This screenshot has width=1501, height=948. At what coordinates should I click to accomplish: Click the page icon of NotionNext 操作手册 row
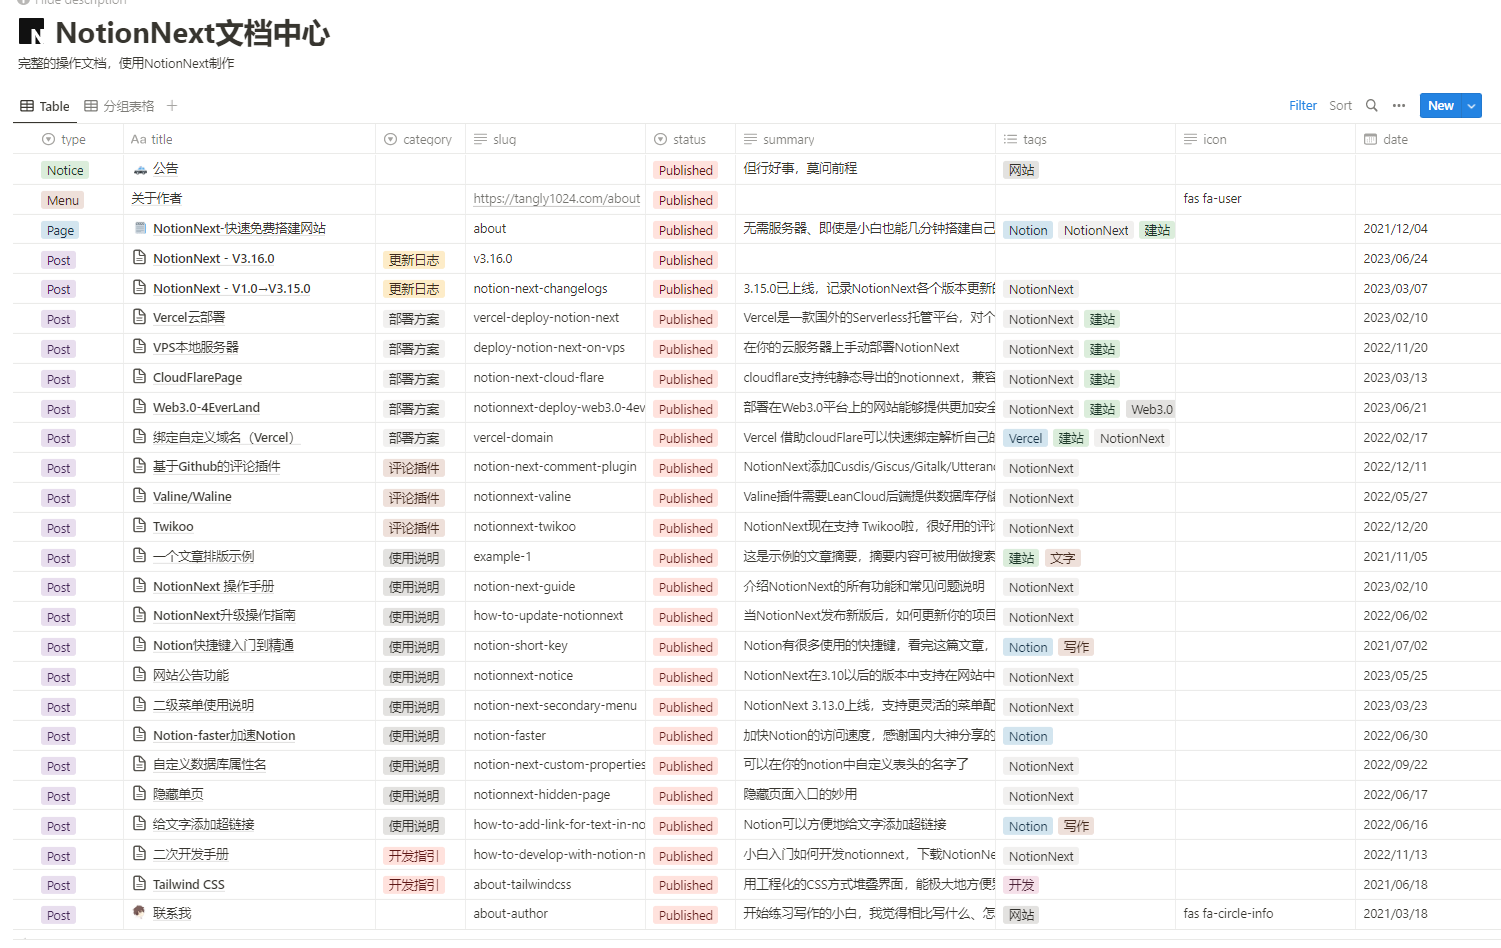coord(140,586)
